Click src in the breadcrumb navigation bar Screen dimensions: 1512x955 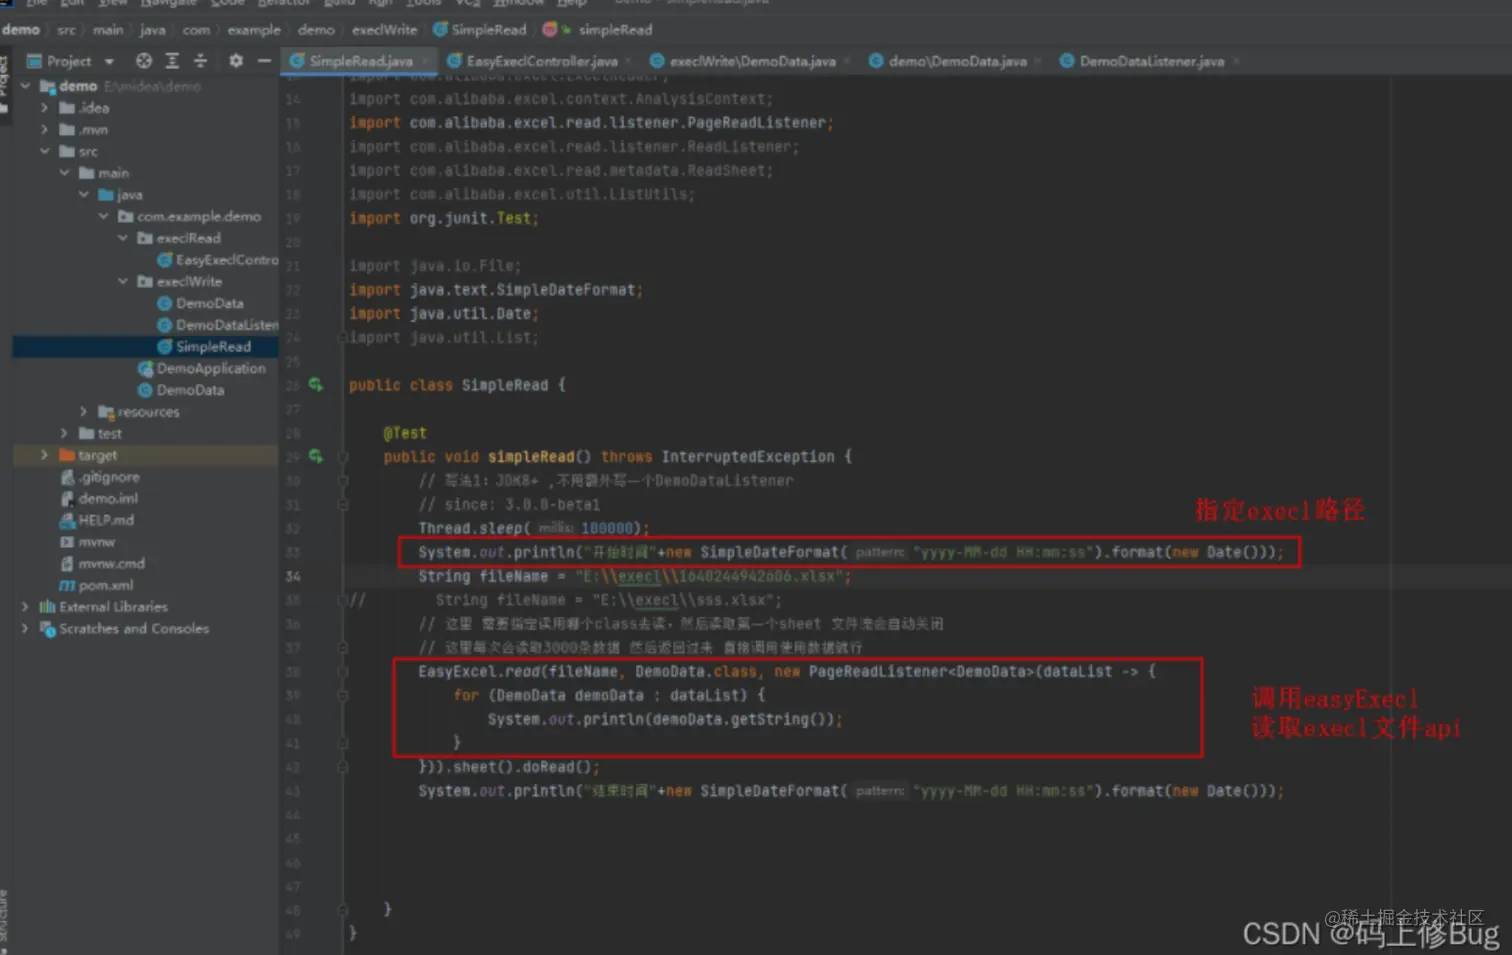click(x=67, y=30)
